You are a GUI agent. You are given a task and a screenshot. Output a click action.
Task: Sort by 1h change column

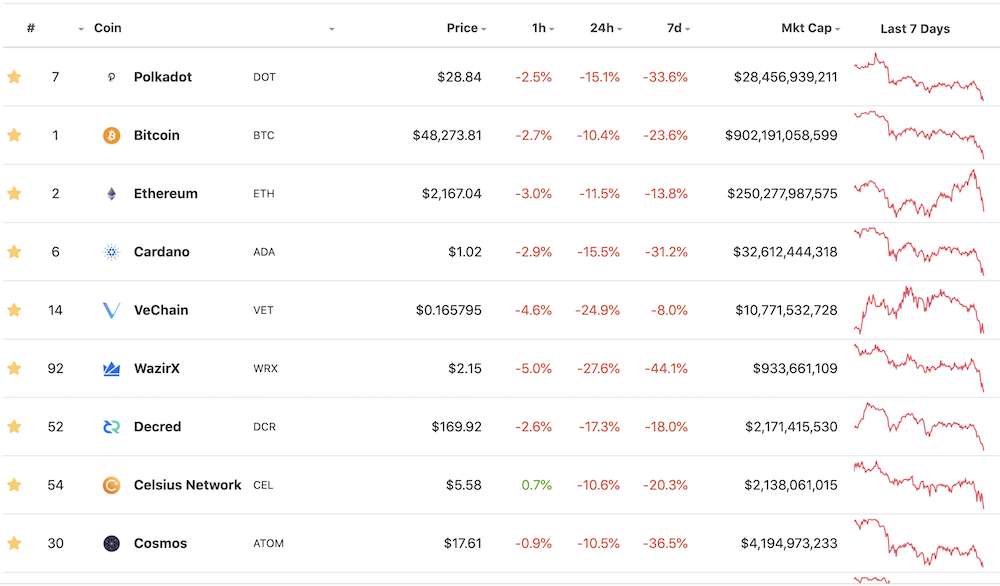[x=543, y=28]
